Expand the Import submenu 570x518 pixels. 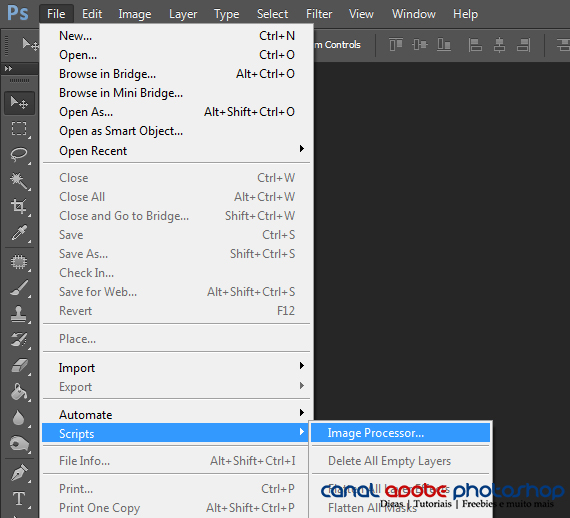tap(176, 368)
